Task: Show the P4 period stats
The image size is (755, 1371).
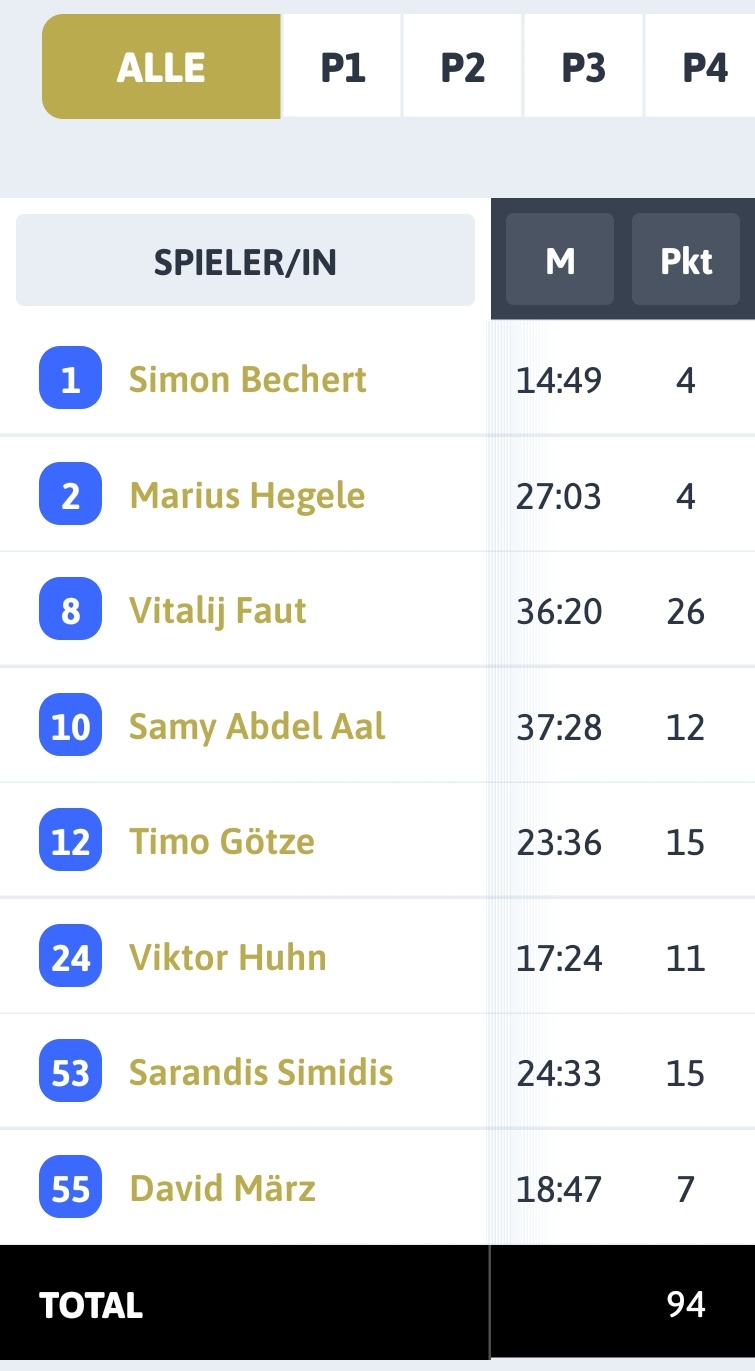Action: pyautogui.click(x=701, y=67)
